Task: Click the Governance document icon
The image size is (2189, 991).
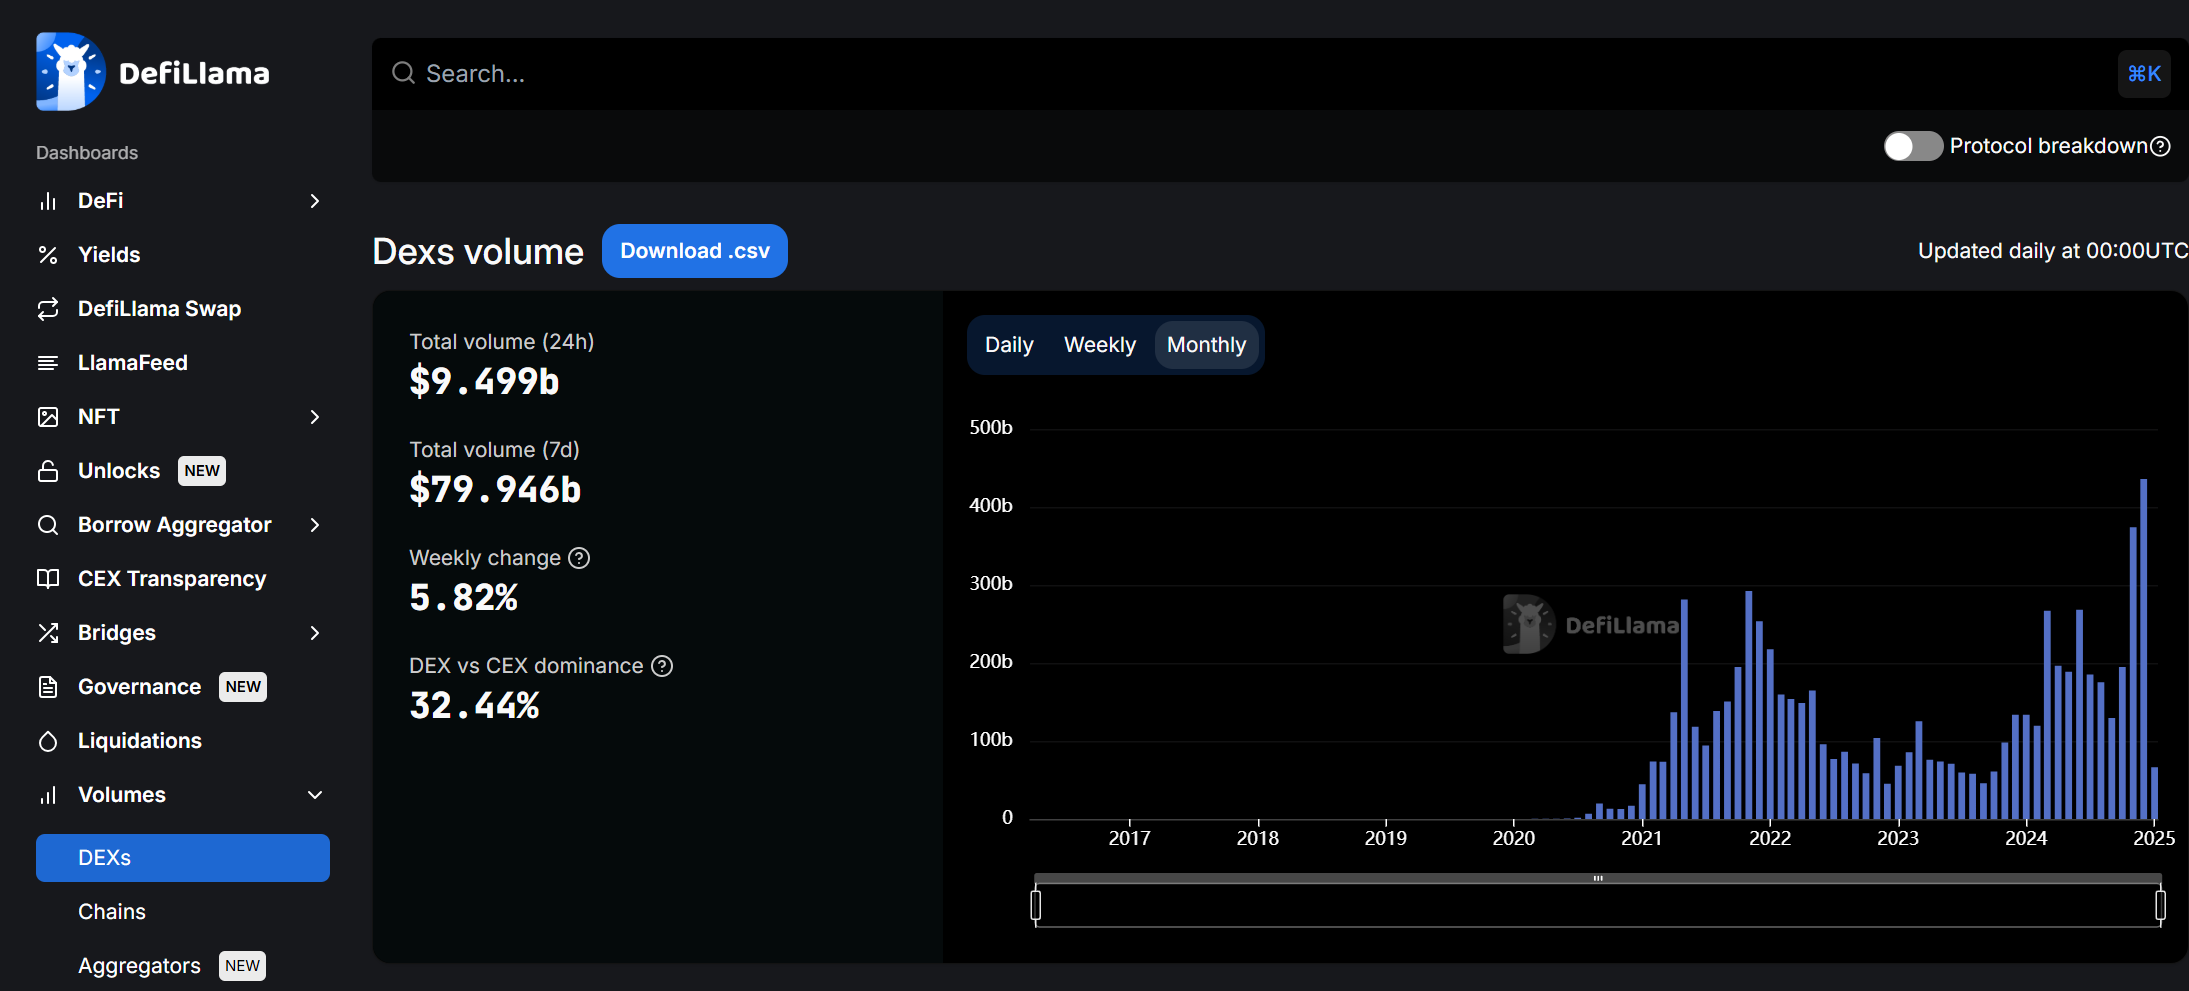Action: click(48, 687)
